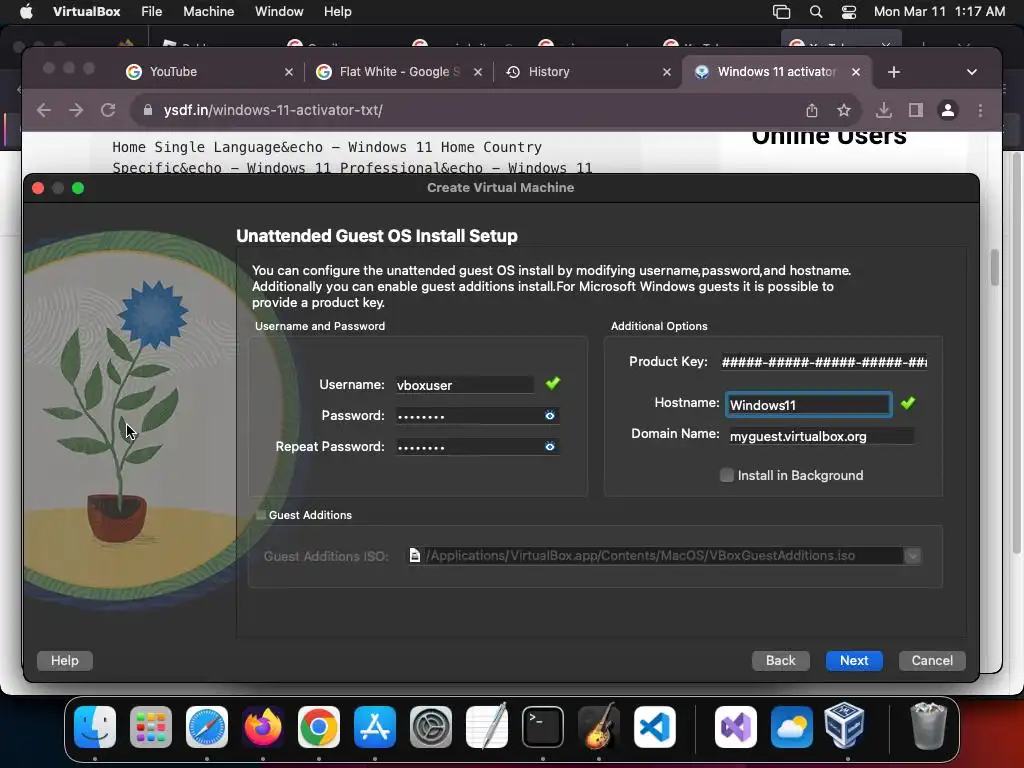This screenshot has width=1024, height=768.
Task: Open App Store from the dock
Action: (375, 727)
